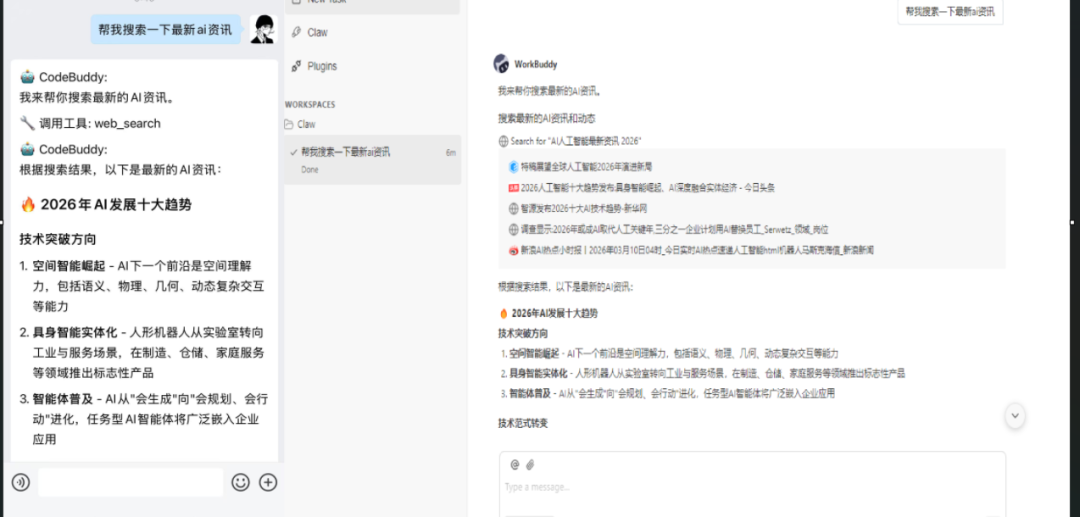Click the scroll-to-bottom chevron button
The width and height of the screenshot is (1080, 517).
coord(1015,415)
